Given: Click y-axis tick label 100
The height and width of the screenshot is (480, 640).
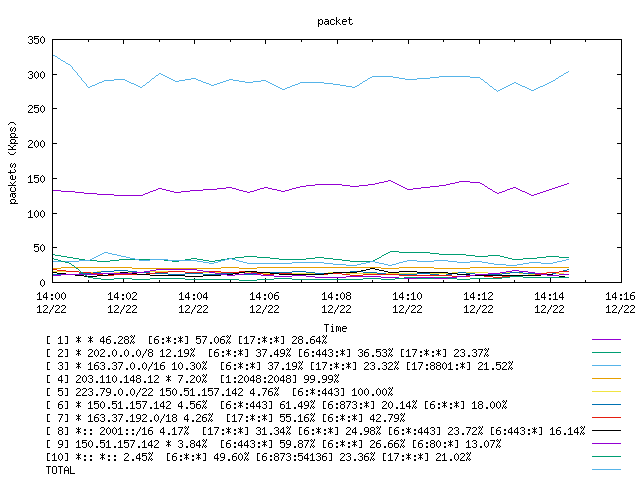Looking at the screenshot, I should click(36, 213).
